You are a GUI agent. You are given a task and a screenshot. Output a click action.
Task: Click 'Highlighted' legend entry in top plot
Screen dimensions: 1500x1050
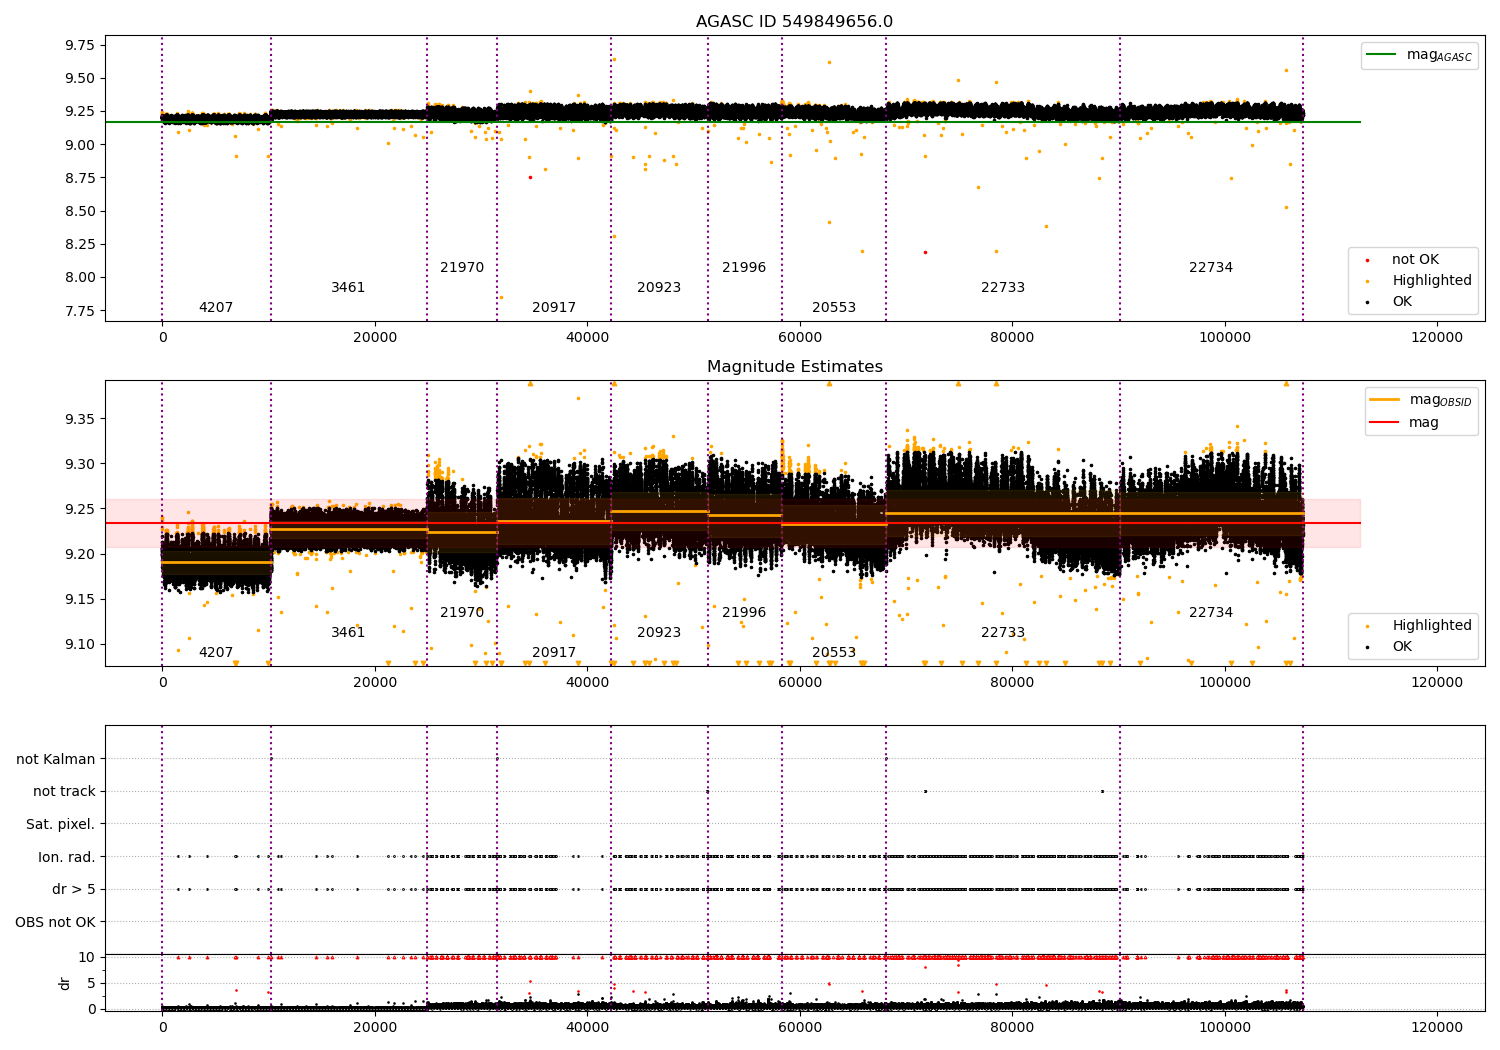1432,281
